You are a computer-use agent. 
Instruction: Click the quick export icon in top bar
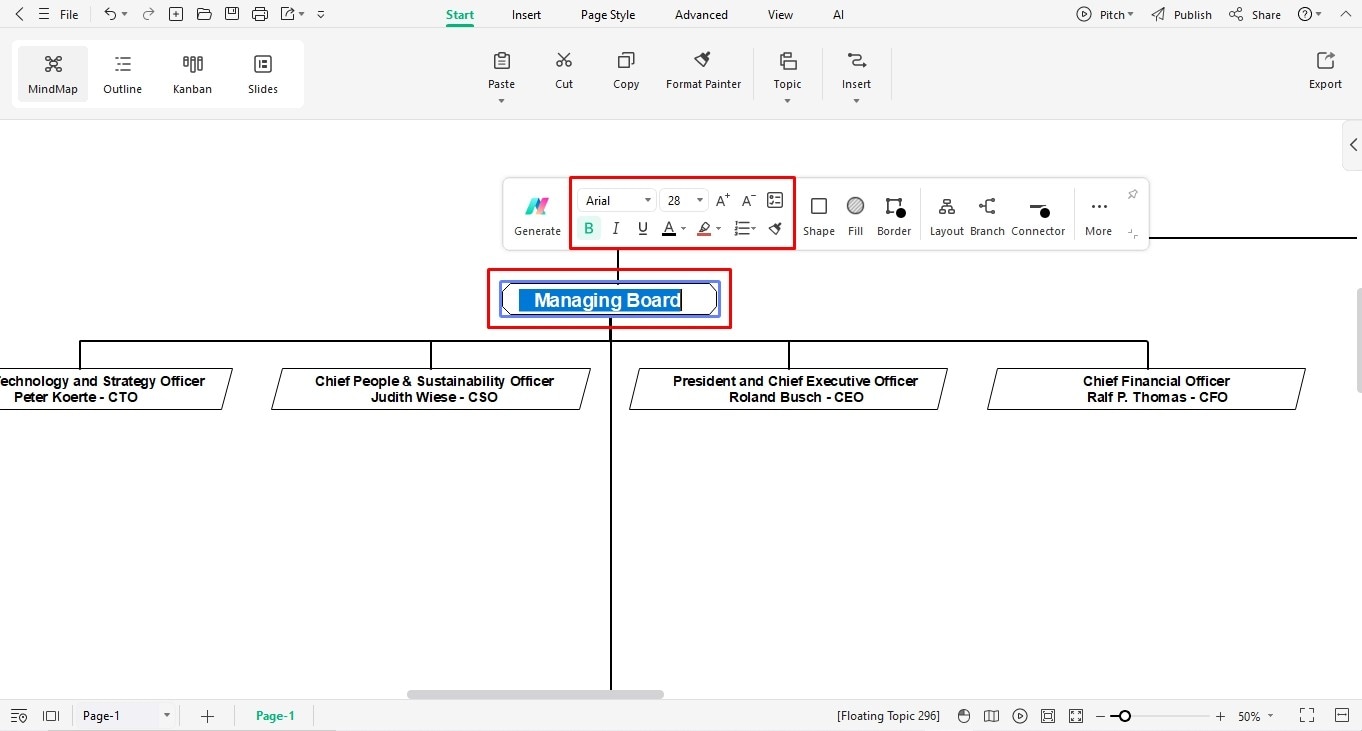point(288,14)
